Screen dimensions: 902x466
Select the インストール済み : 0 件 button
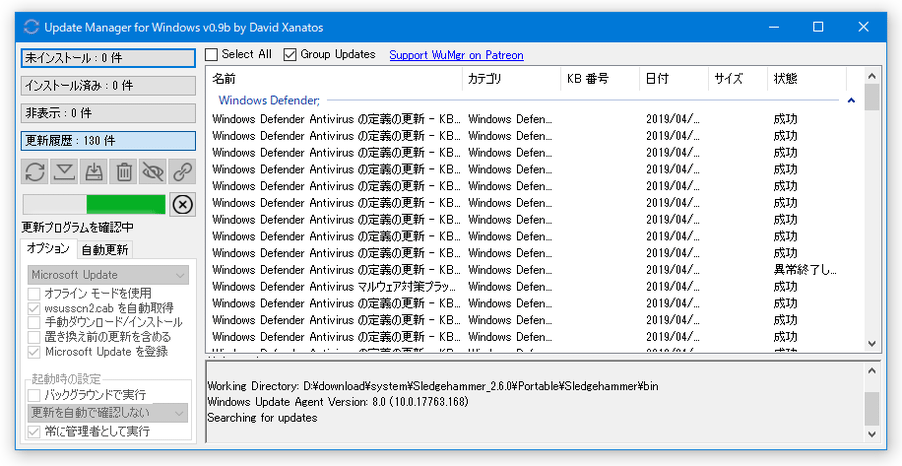[x=108, y=86]
